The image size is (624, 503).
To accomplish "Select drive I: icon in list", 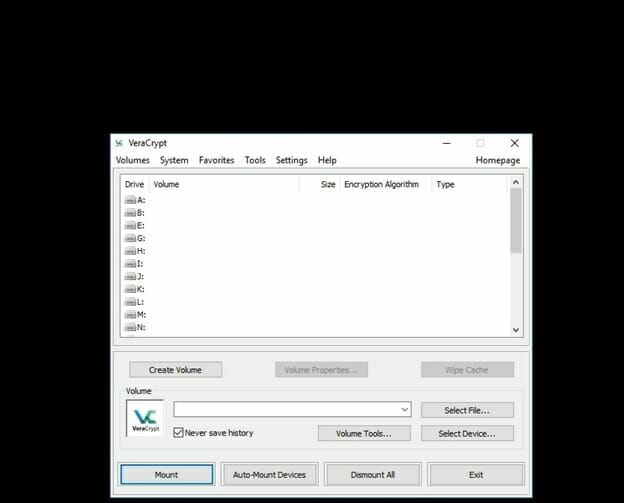I will pos(130,263).
